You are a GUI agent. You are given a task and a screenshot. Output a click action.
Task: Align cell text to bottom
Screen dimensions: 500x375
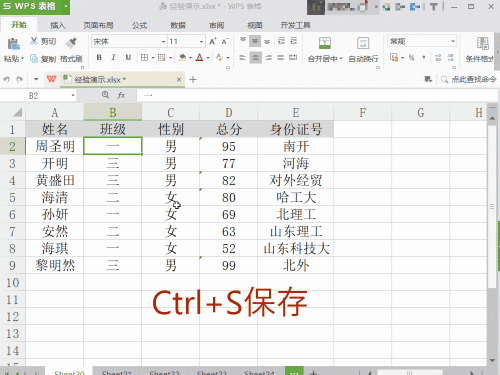[x=267, y=41]
